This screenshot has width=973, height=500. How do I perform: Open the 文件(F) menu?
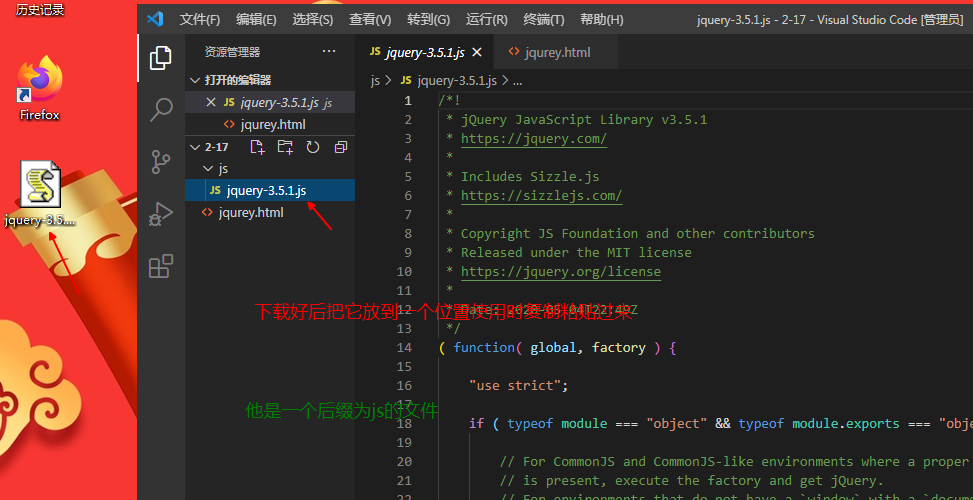coord(200,19)
